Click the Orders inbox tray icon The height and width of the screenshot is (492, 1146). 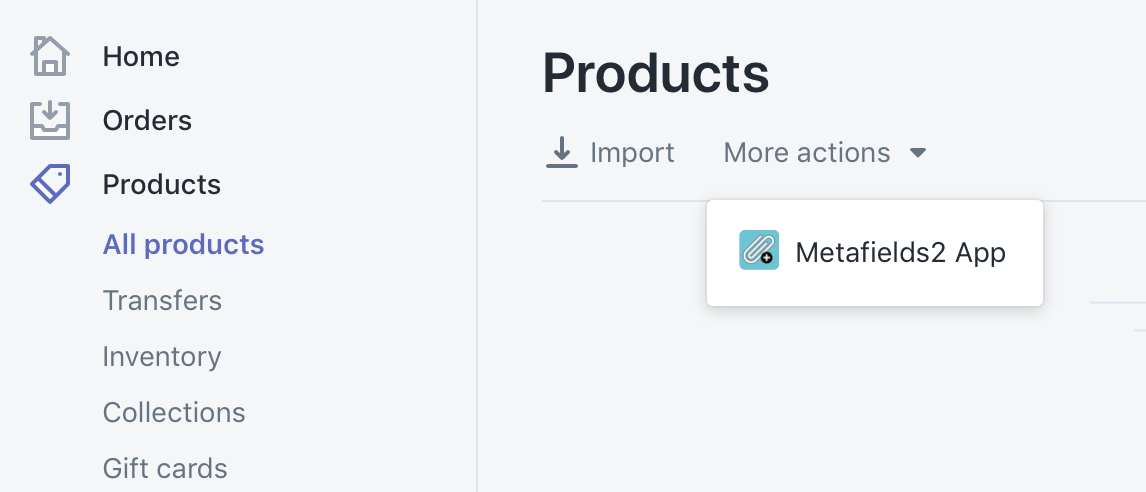[49, 121]
